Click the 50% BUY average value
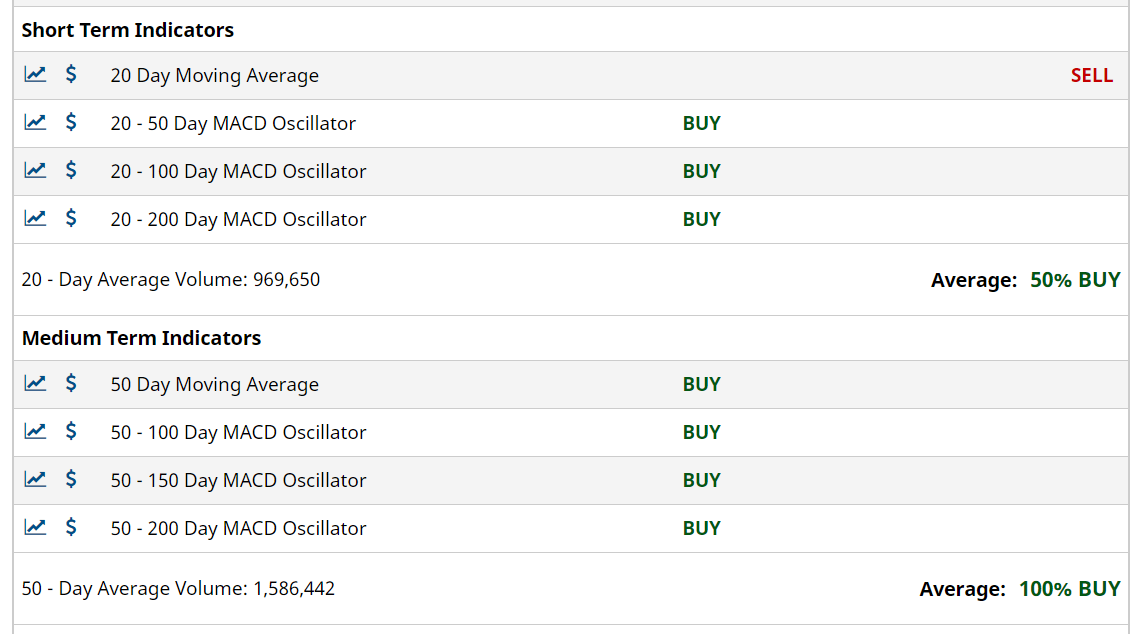 1075,280
